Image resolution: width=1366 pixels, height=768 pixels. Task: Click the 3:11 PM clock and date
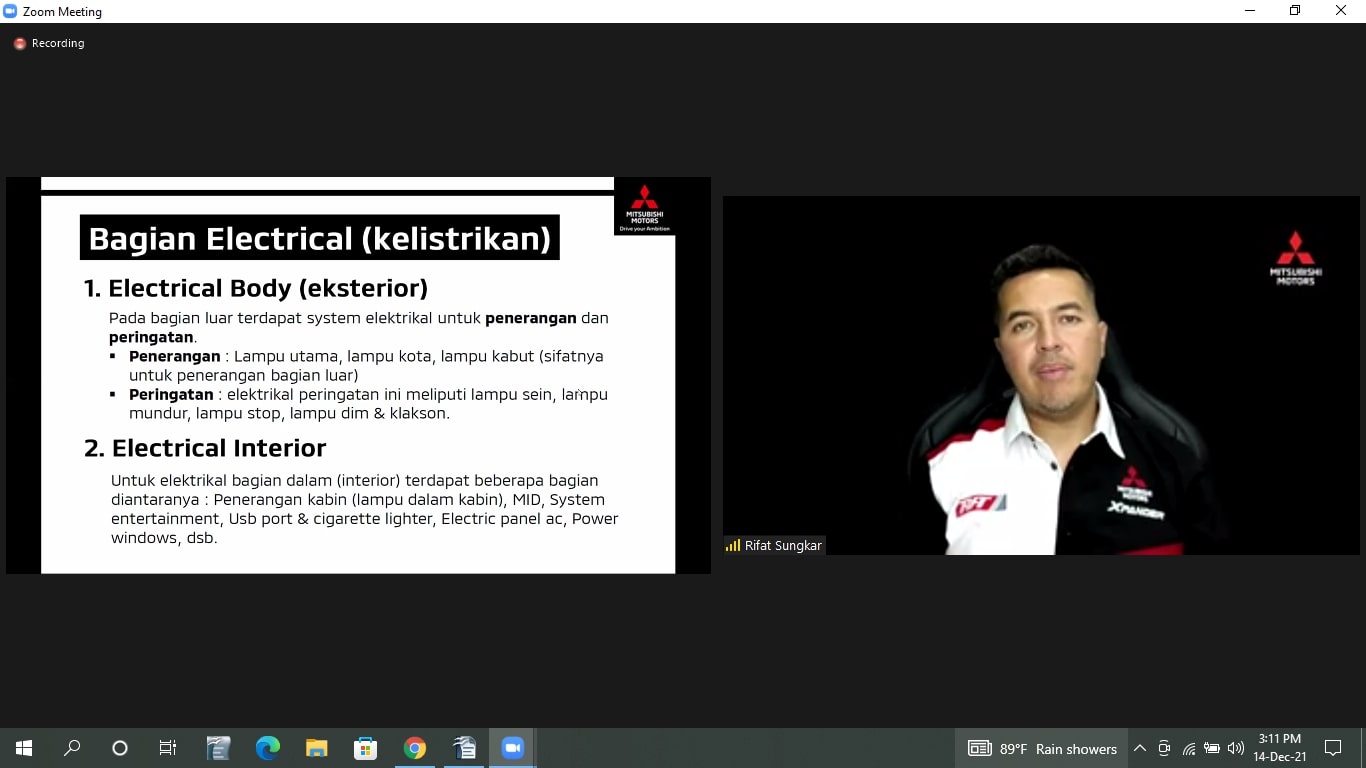pos(1279,748)
